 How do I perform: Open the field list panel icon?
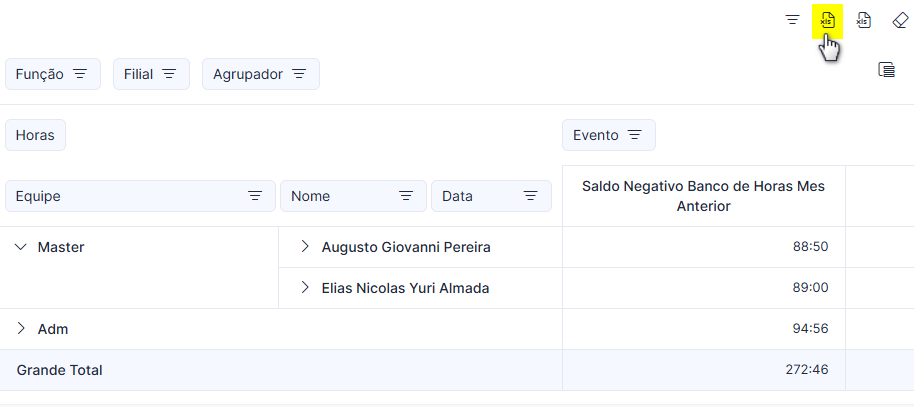click(x=886, y=69)
